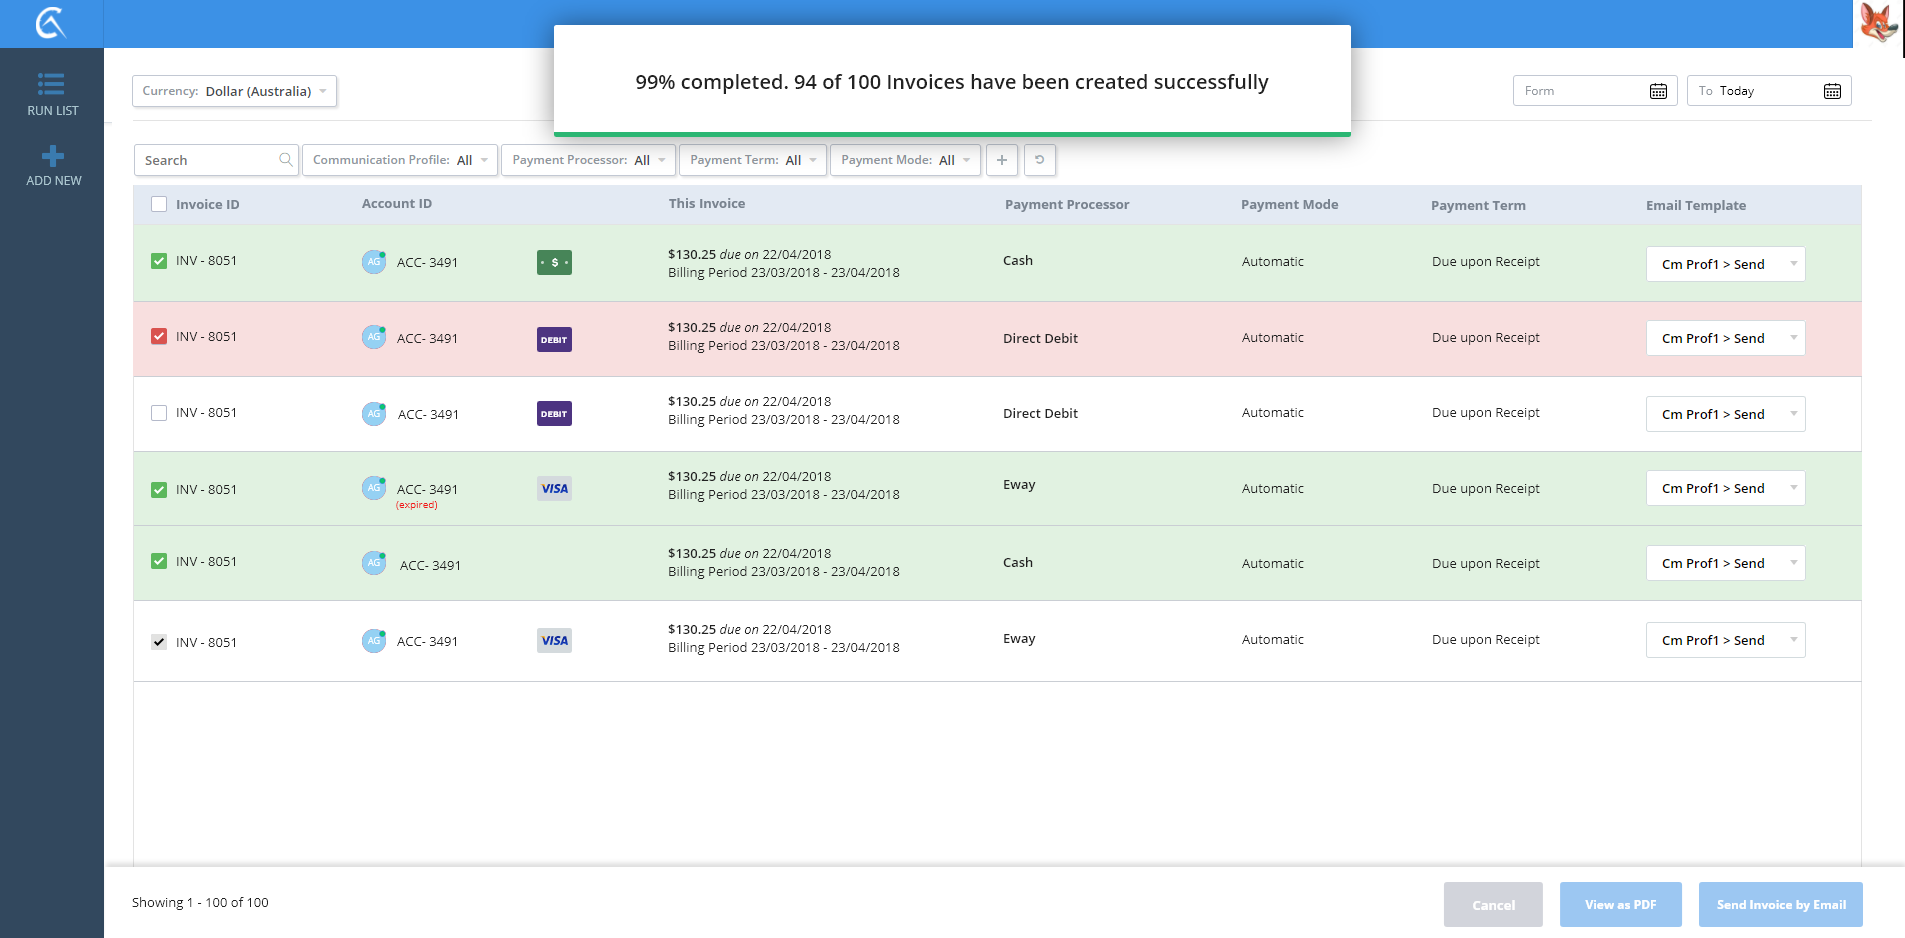This screenshot has width=1905, height=938.
Task: Click the app logo in top-left corner
Action: (x=51, y=23)
